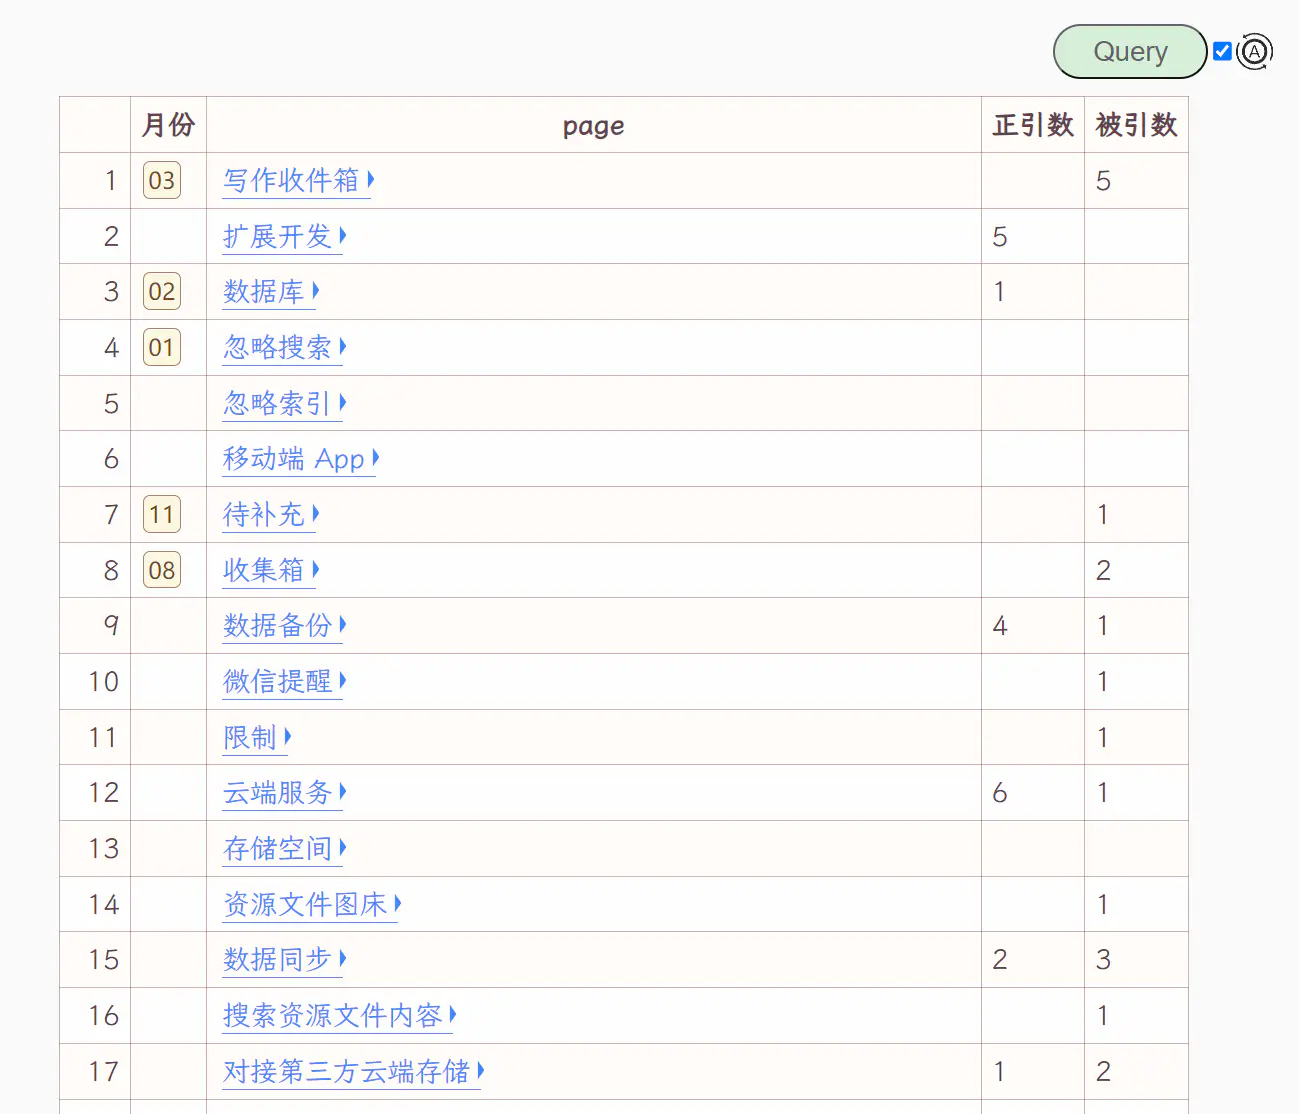Open the 待补充 page link

(263, 514)
